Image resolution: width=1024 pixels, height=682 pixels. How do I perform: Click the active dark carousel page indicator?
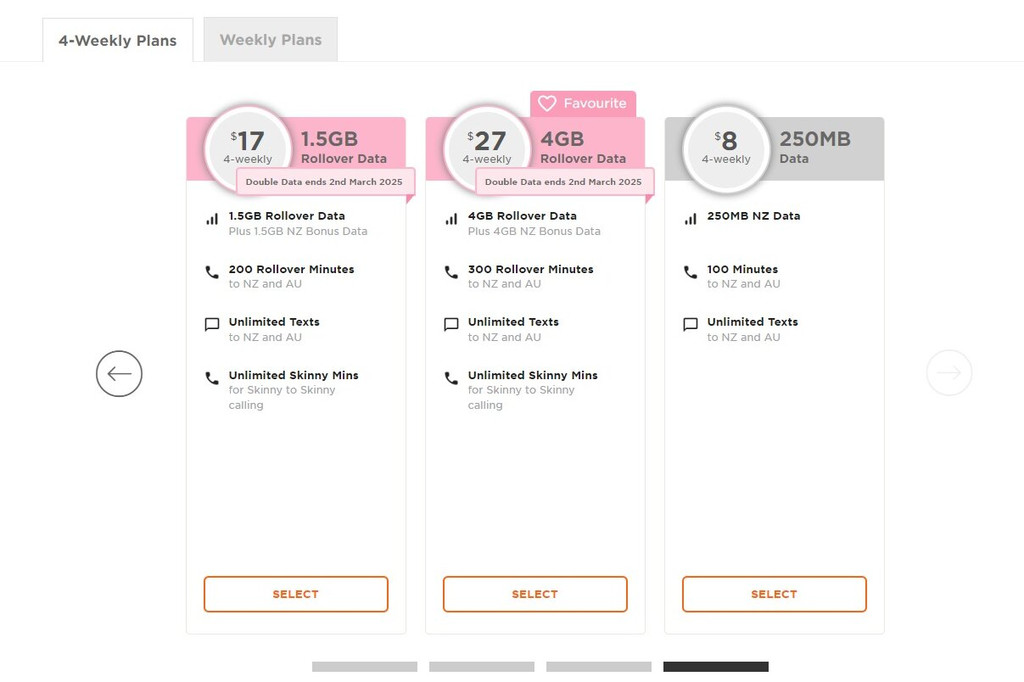click(715, 666)
